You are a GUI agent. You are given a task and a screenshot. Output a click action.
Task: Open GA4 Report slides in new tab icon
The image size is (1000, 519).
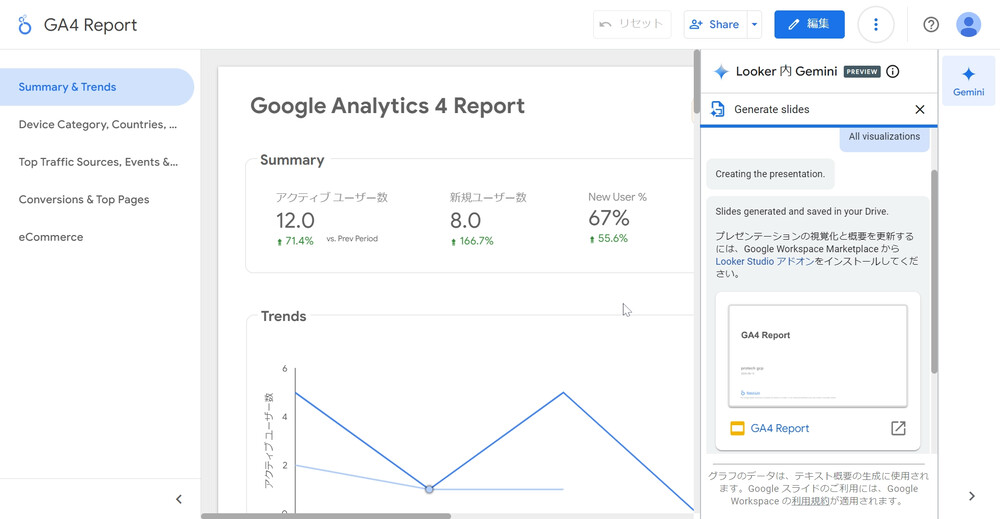898,428
